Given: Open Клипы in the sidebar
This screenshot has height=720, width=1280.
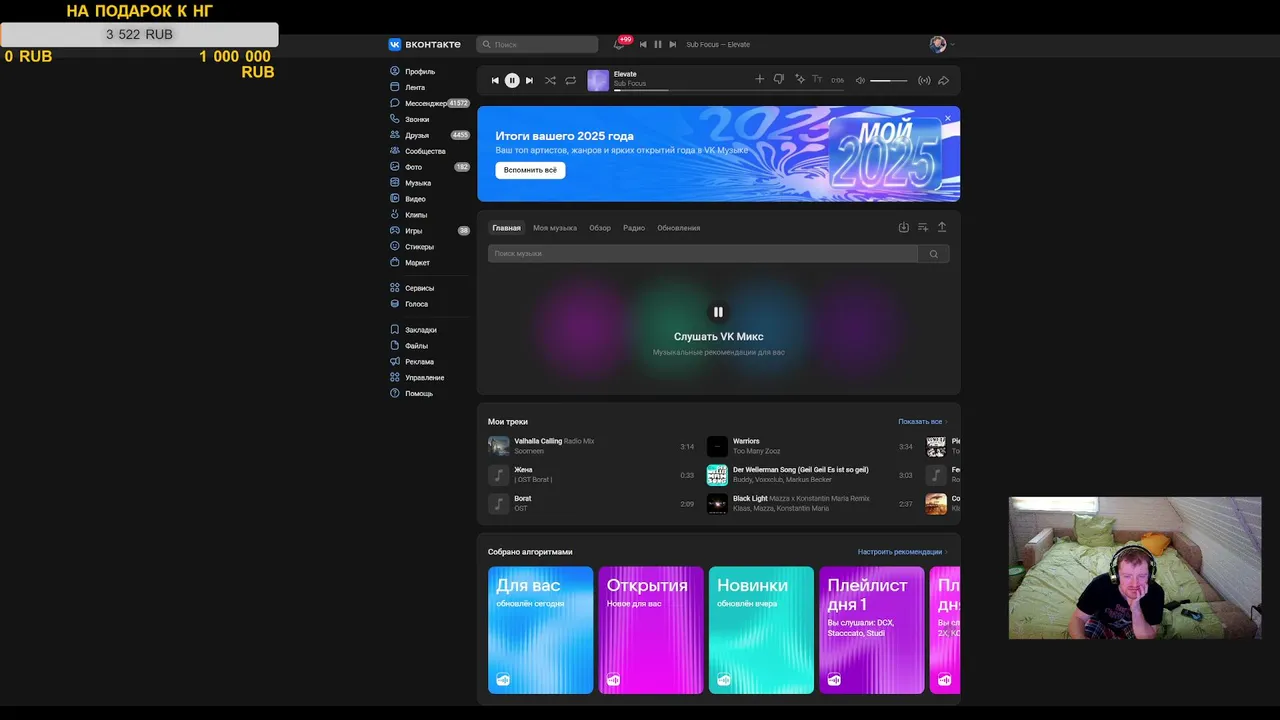Looking at the screenshot, I should point(429,215).
